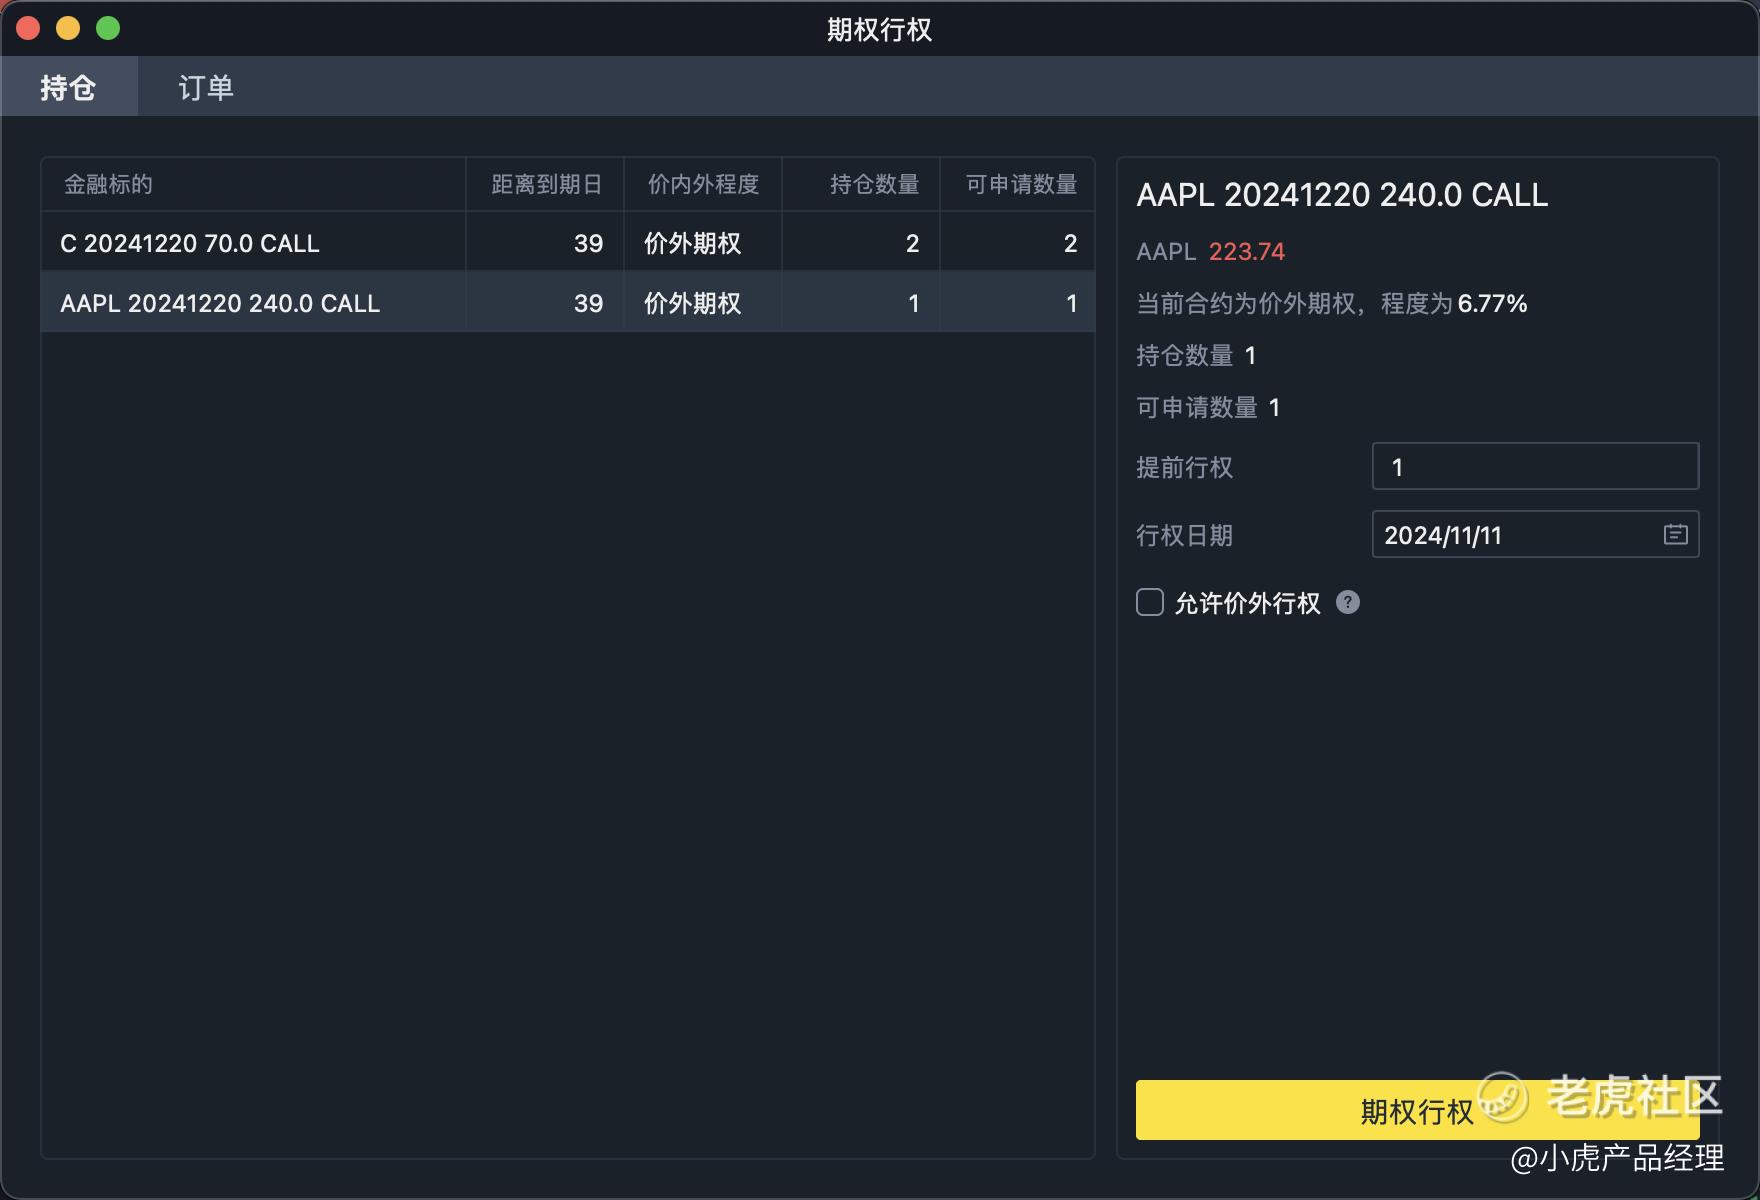Click the help question mark icon

click(x=1347, y=602)
